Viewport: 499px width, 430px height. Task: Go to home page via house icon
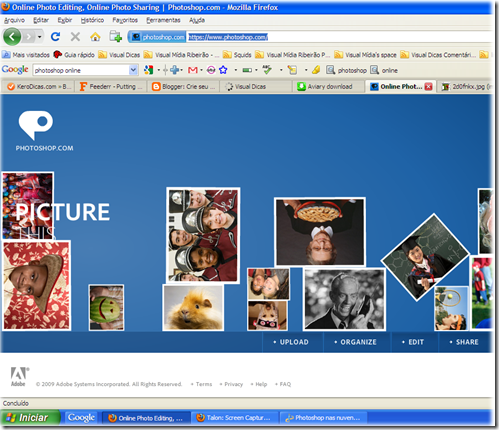95,37
